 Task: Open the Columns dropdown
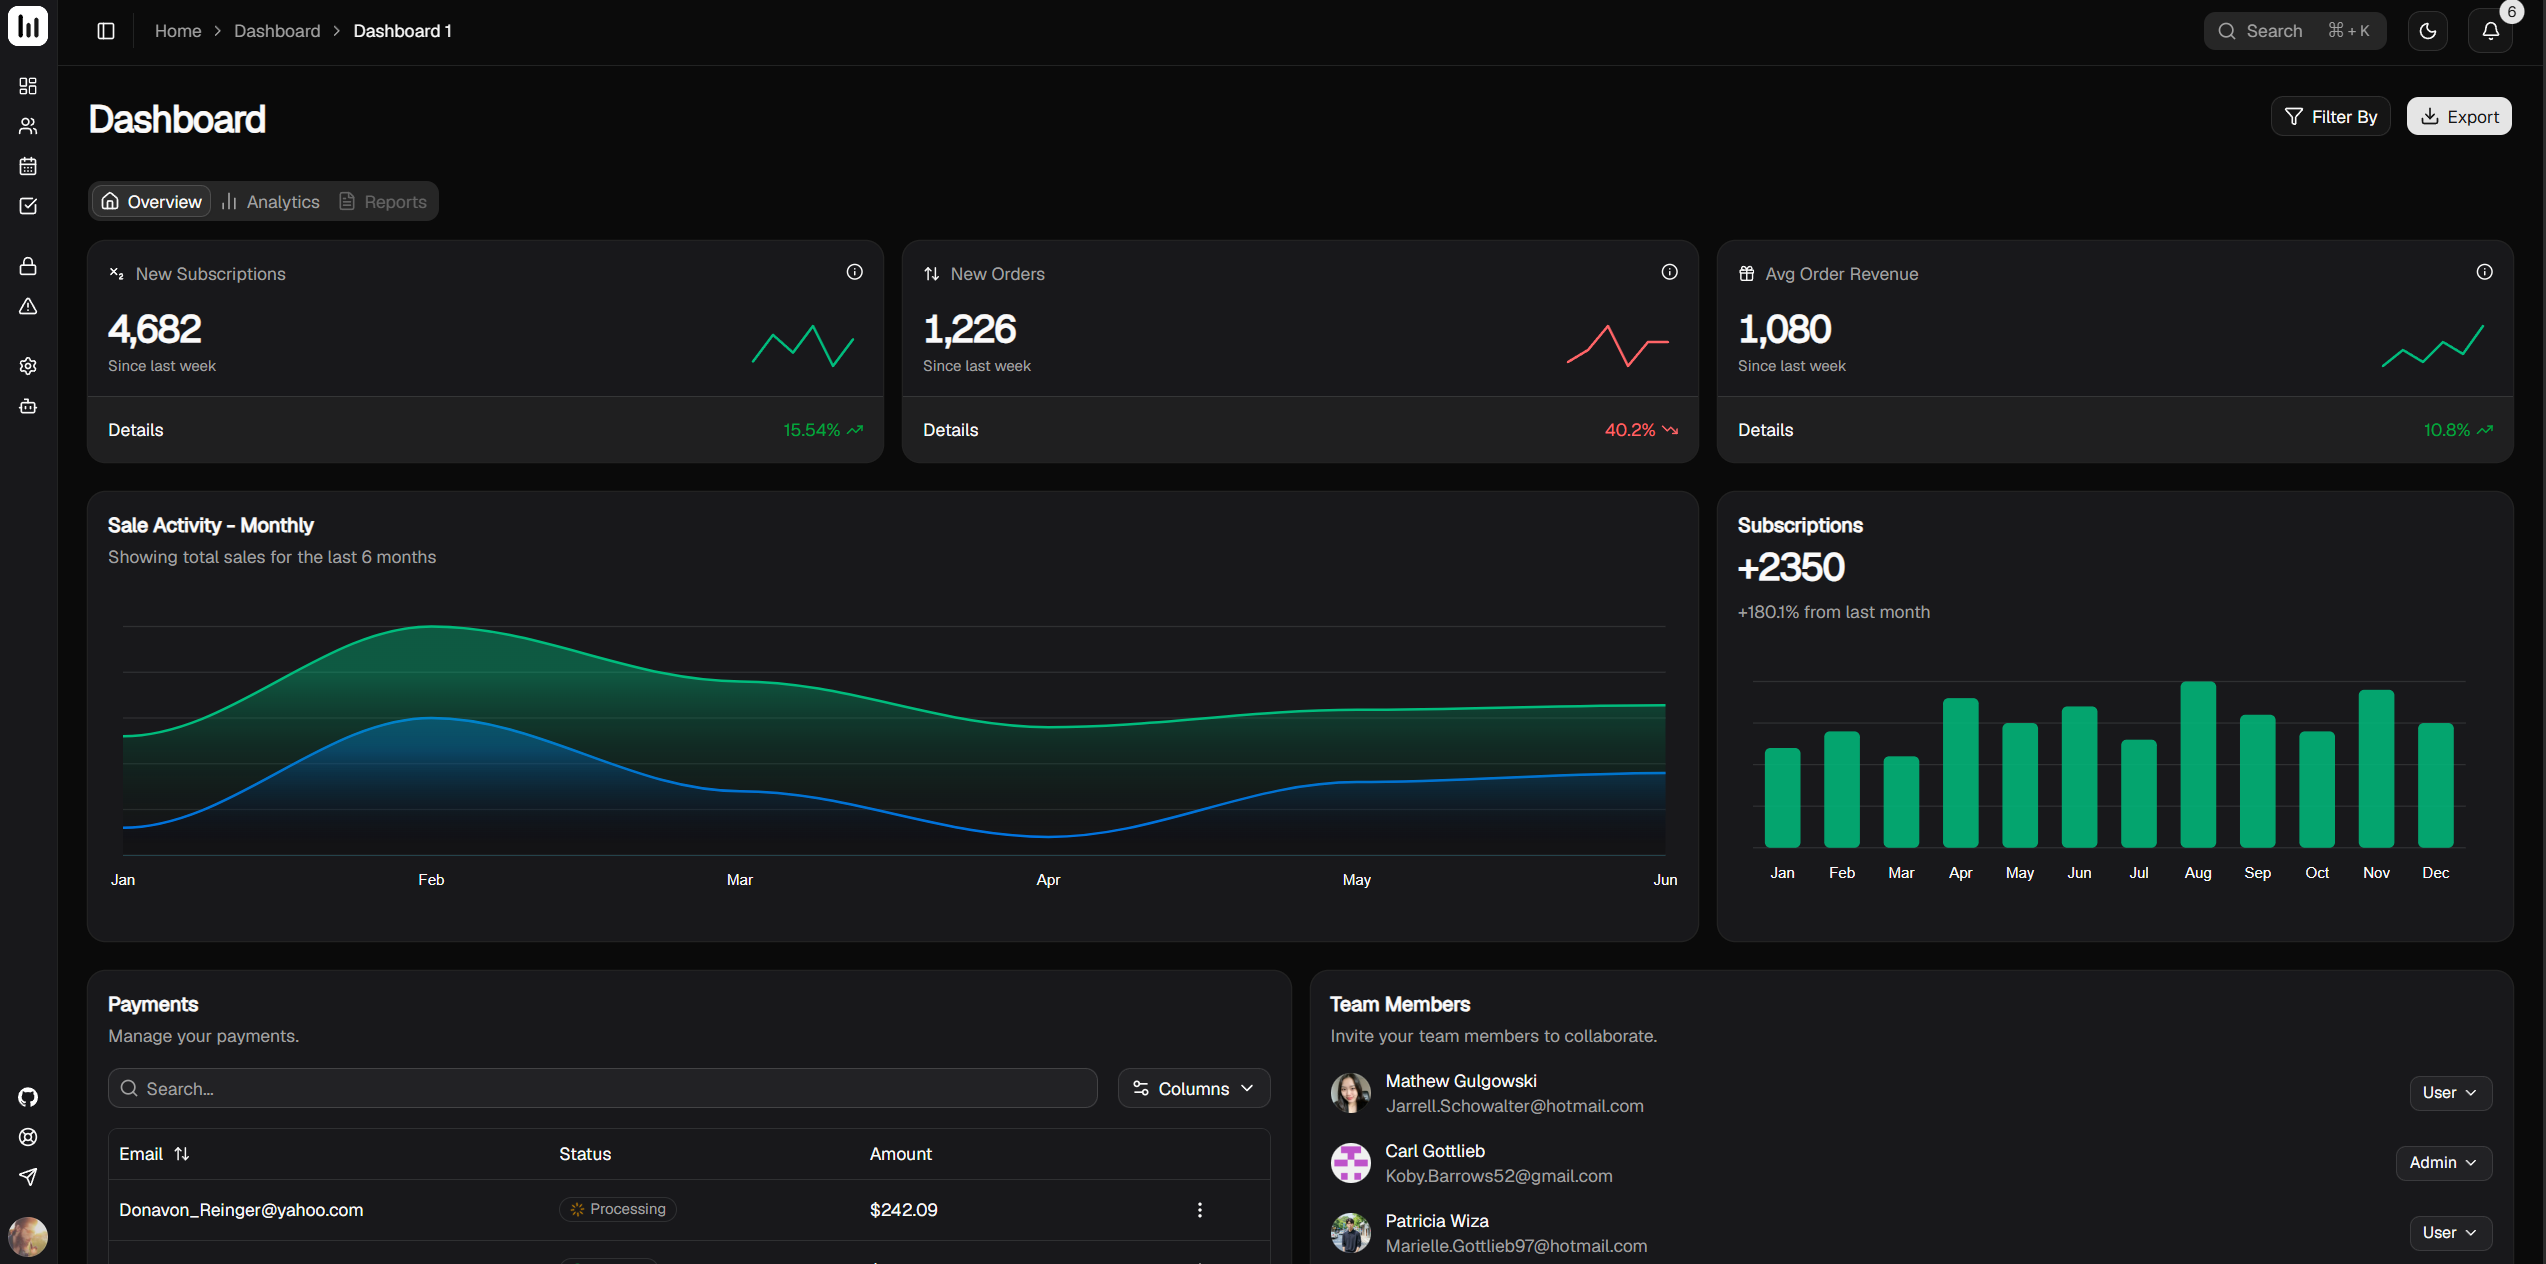click(1194, 1088)
